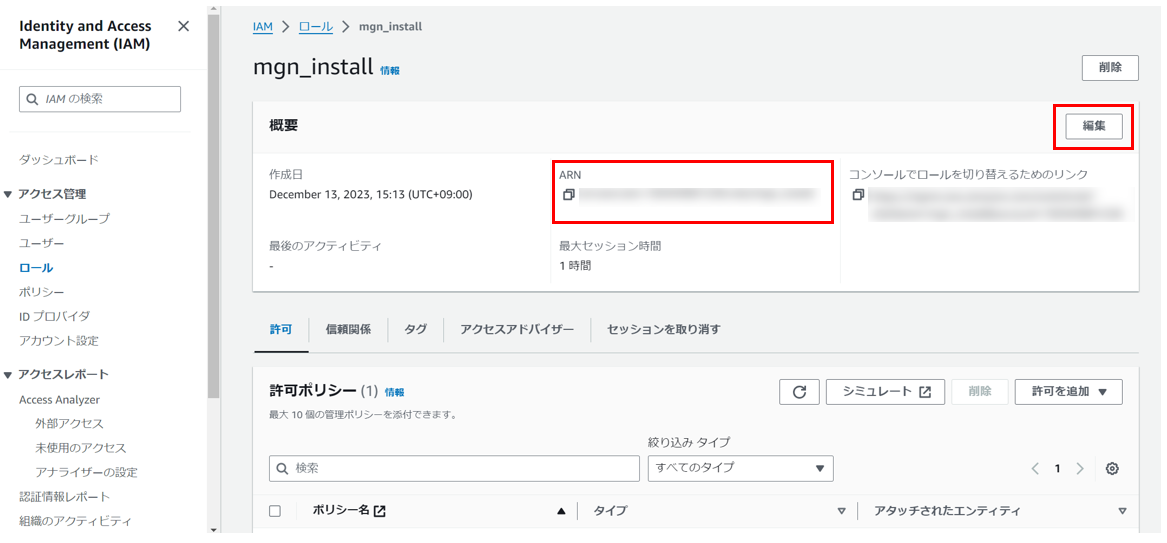Copy the ARN with copy icon
This screenshot has height=543, width=1167.
(x=569, y=195)
